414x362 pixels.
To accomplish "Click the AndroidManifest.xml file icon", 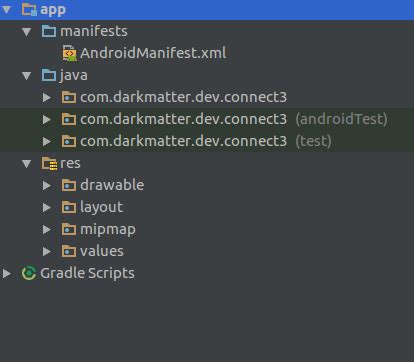I will click(x=69, y=53).
